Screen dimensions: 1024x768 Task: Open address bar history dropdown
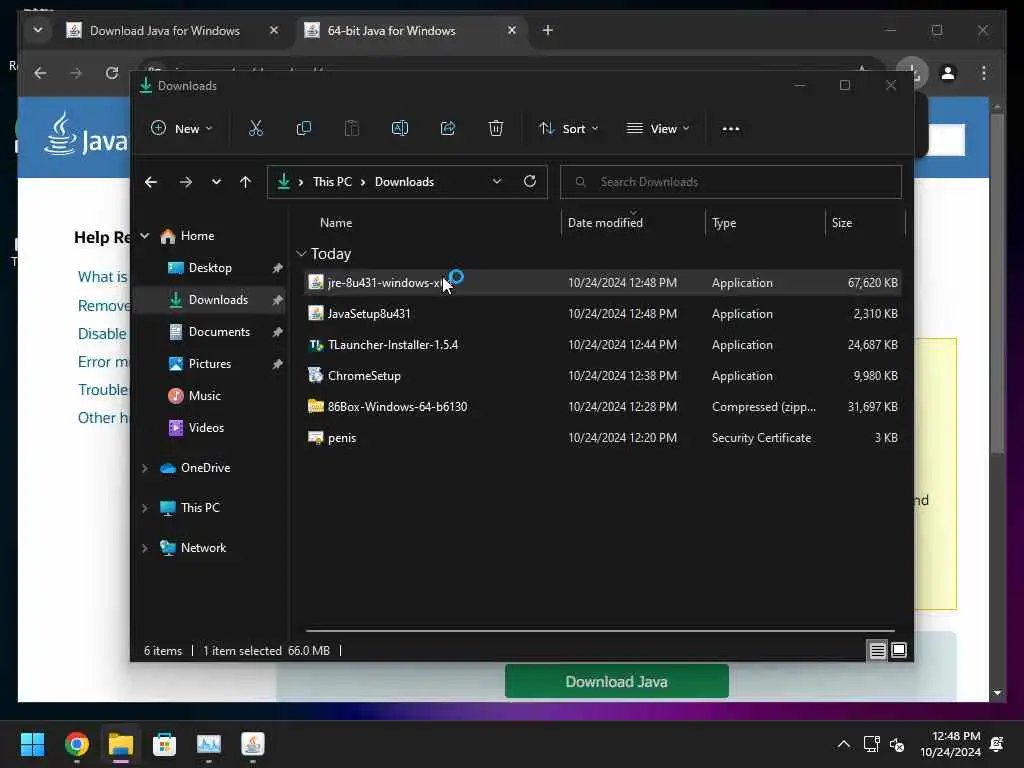coord(497,182)
